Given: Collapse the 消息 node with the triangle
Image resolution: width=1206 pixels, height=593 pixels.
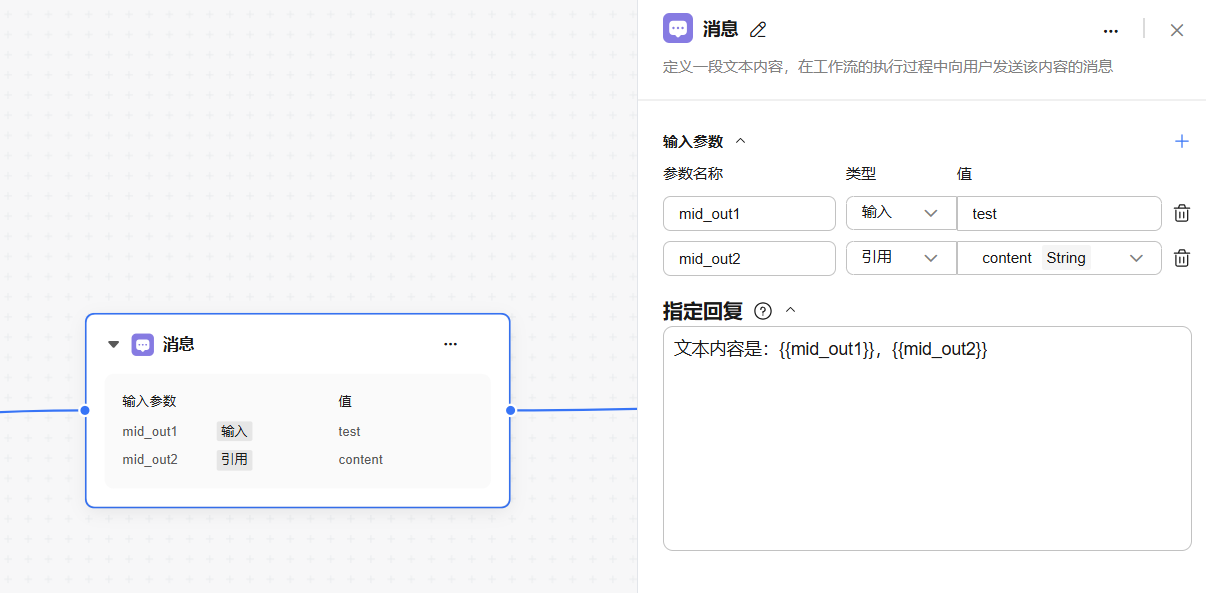Looking at the screenshot, I should pos(113,344).
